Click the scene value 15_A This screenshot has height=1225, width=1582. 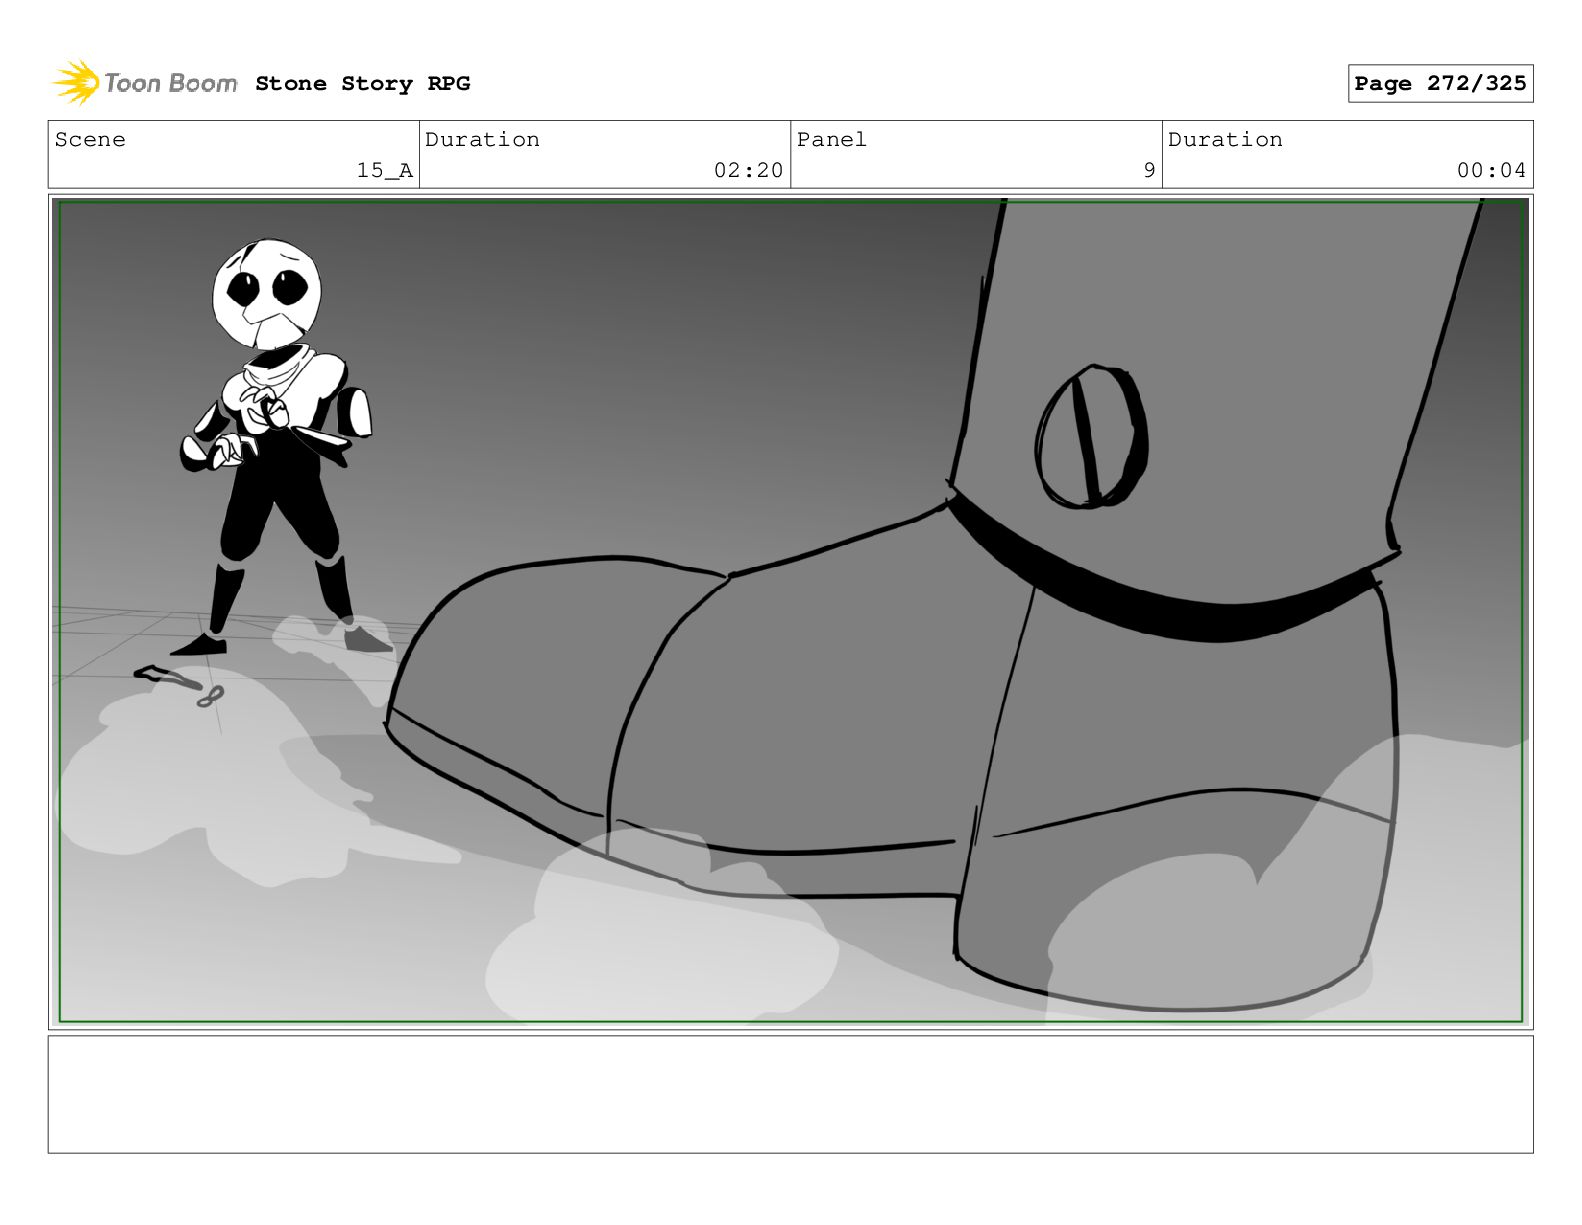(385, 171)
